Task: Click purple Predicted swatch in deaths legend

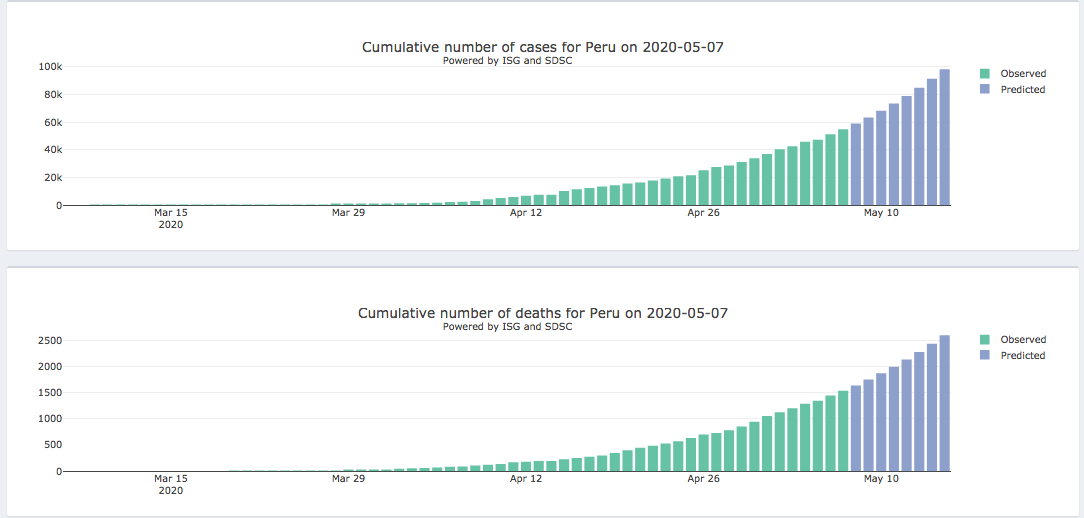Action: (x=985, y=356)
